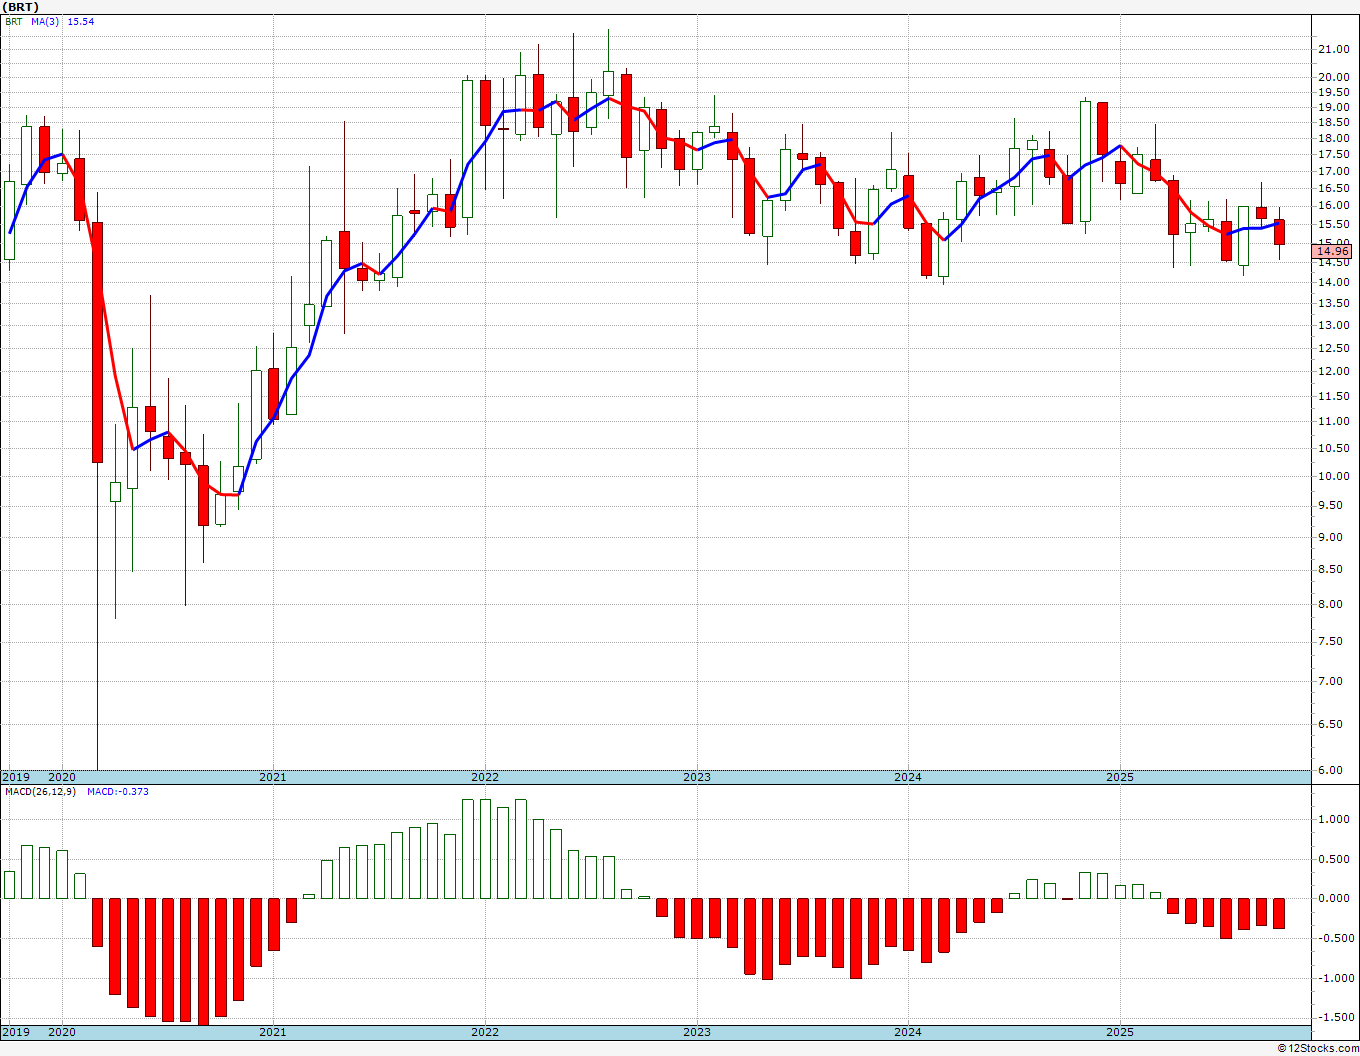
Task: Click 2025 on the price chart time axis
Action: click(1119, 777)
